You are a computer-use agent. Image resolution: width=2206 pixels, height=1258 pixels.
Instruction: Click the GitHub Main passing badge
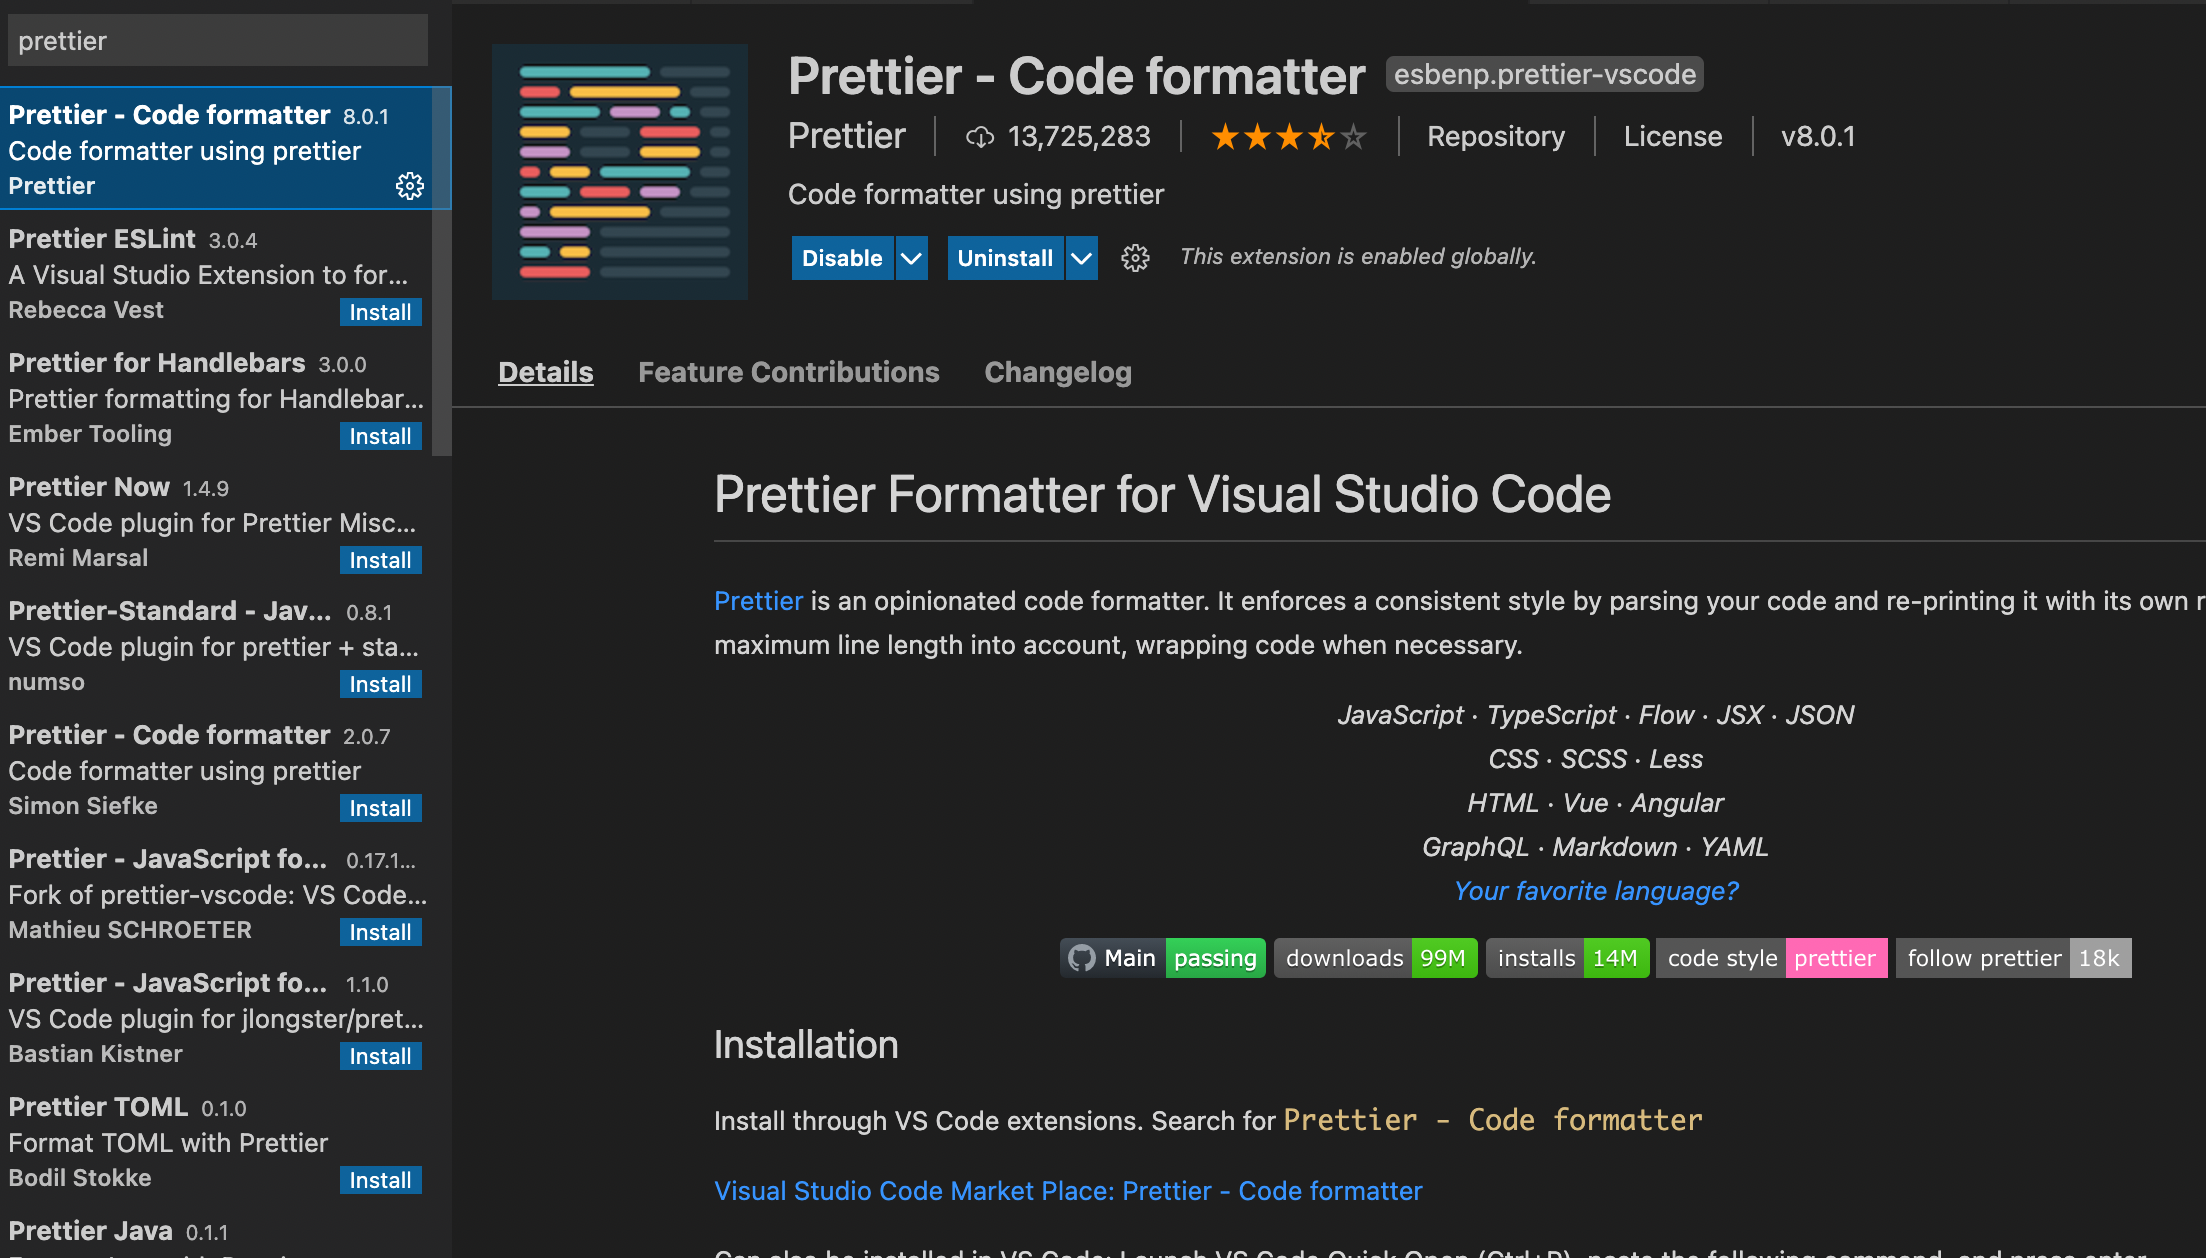[1162, 958]
